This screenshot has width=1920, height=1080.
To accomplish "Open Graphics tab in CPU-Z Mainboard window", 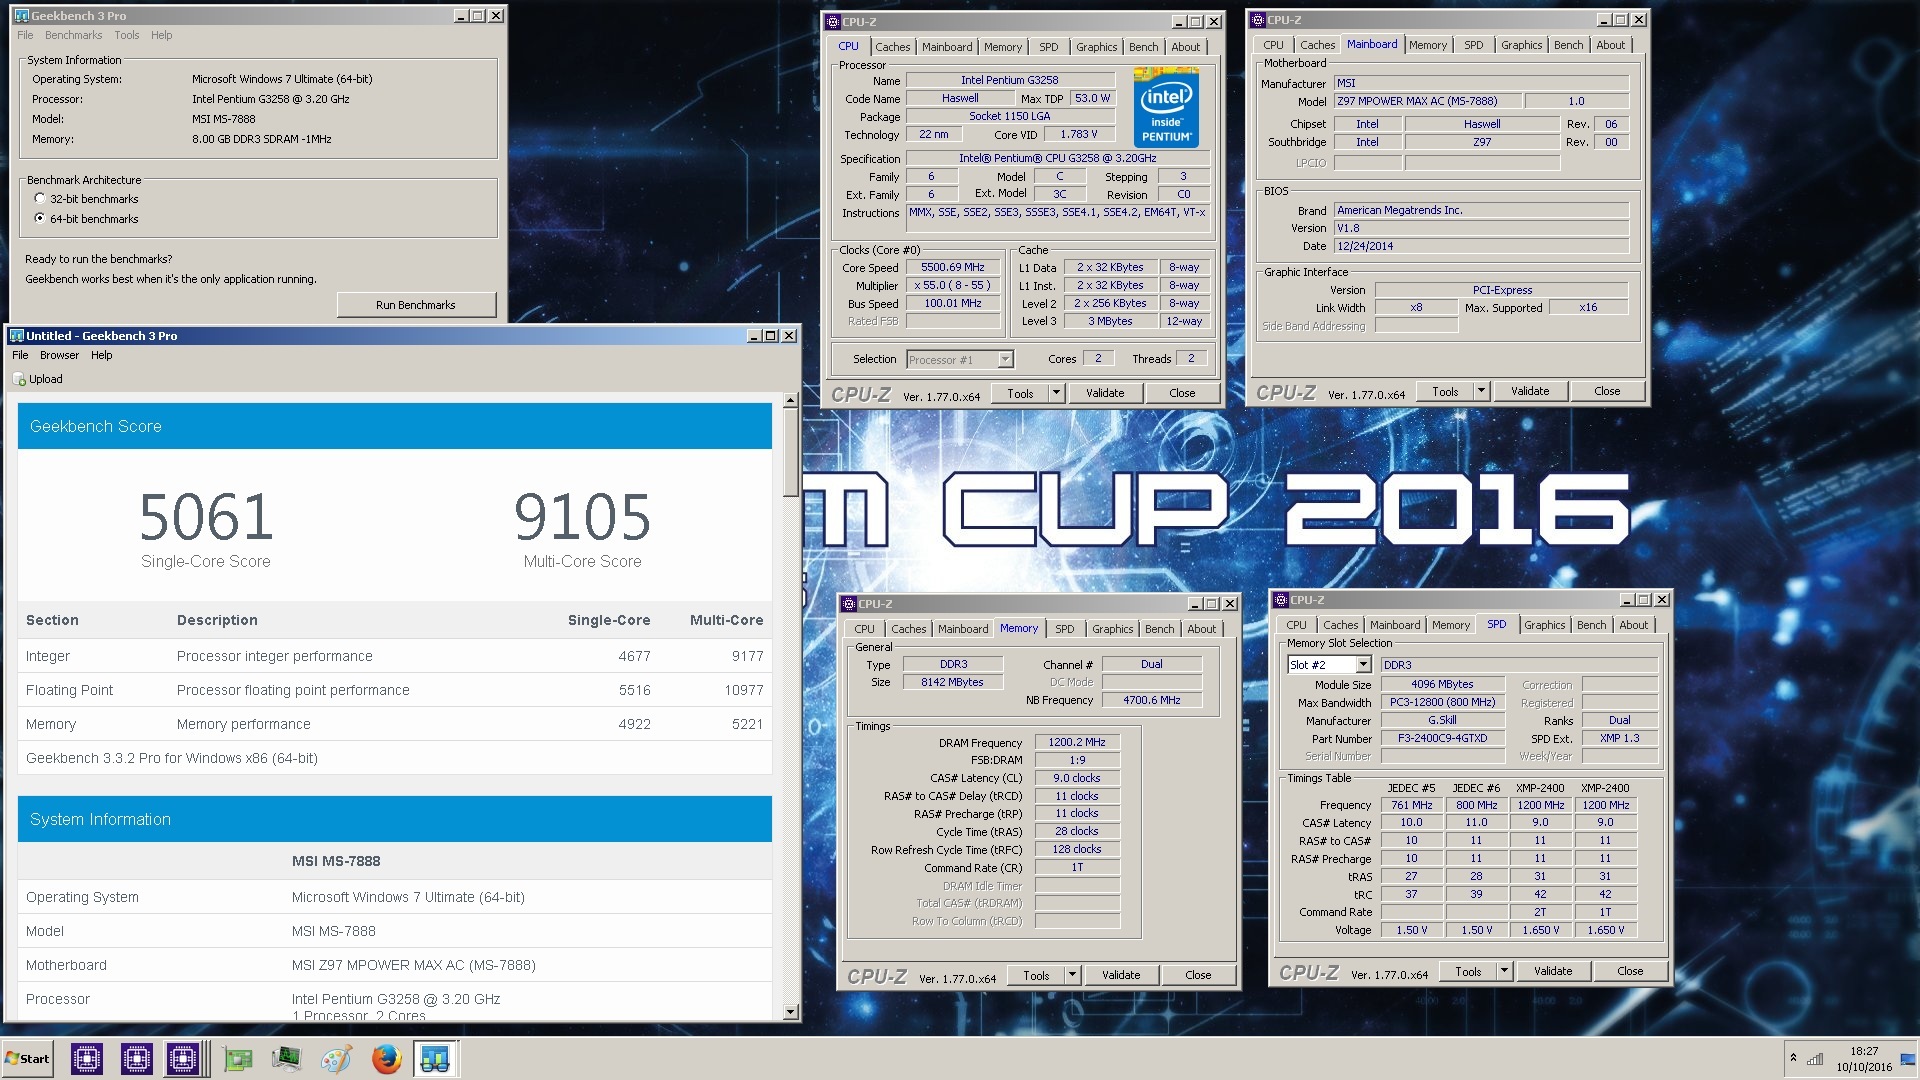I will tap(1521, 45).
